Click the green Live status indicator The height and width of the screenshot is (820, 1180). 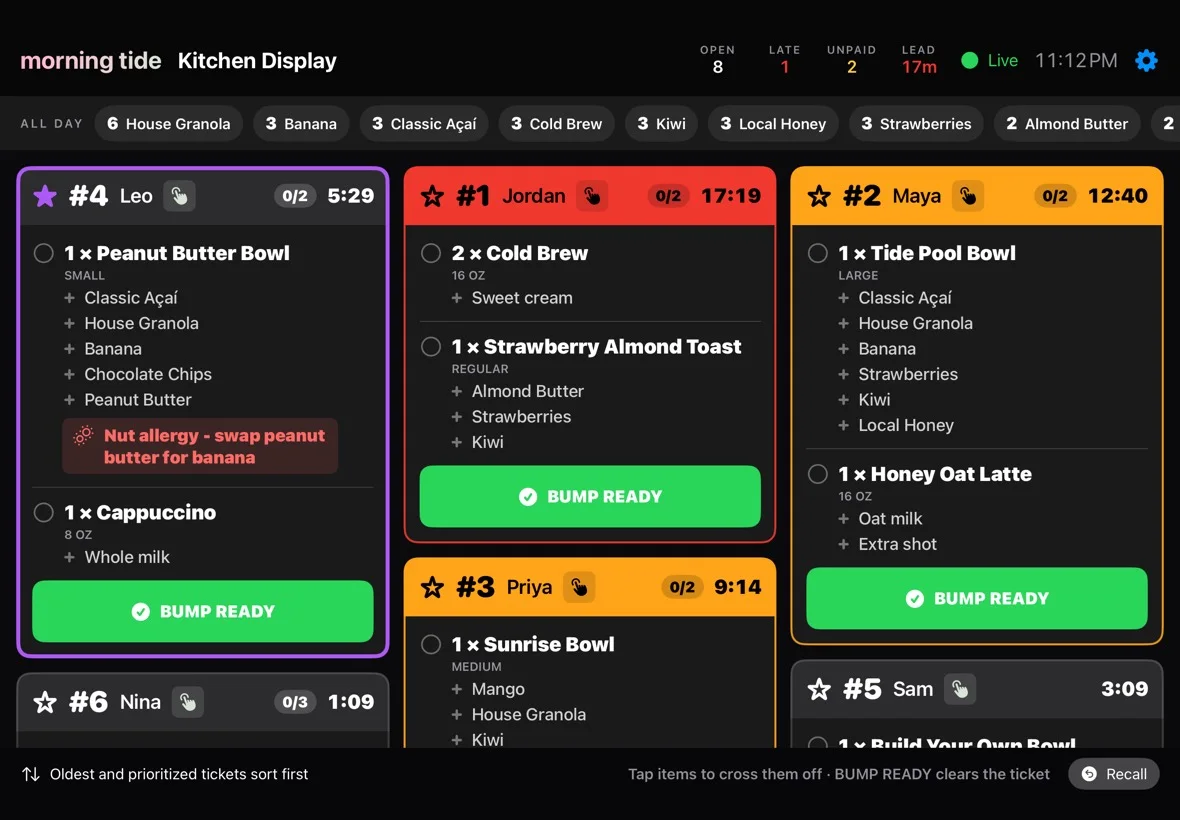pos(990,60)
